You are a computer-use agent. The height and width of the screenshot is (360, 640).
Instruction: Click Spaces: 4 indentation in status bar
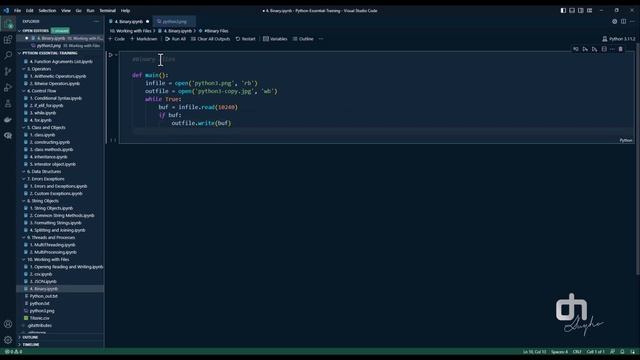coord(559,351)
